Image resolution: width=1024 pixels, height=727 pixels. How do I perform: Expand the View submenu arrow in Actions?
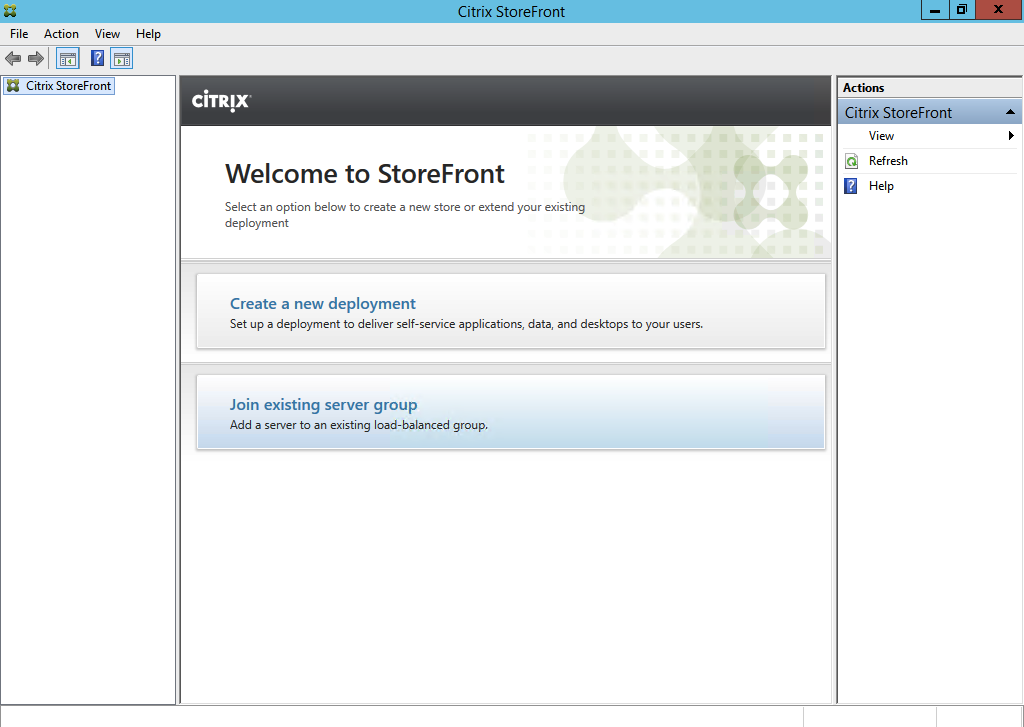coord(1011,136)
